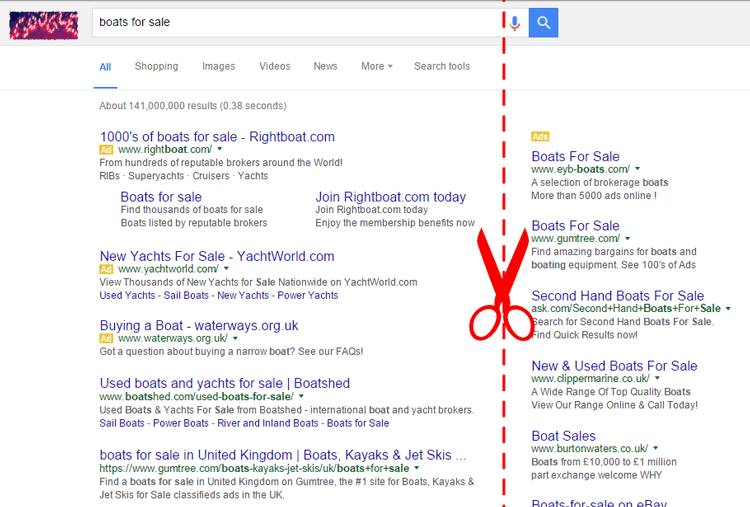Open Used boats and yachts for sale Boatshed

pyautogui.click(x=225, y=384)
